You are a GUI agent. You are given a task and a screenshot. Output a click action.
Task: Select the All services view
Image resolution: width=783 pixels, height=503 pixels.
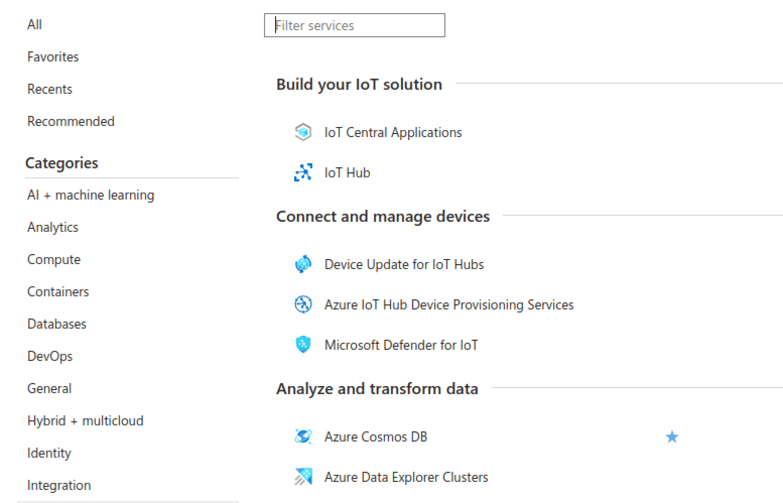coord(34,24)
